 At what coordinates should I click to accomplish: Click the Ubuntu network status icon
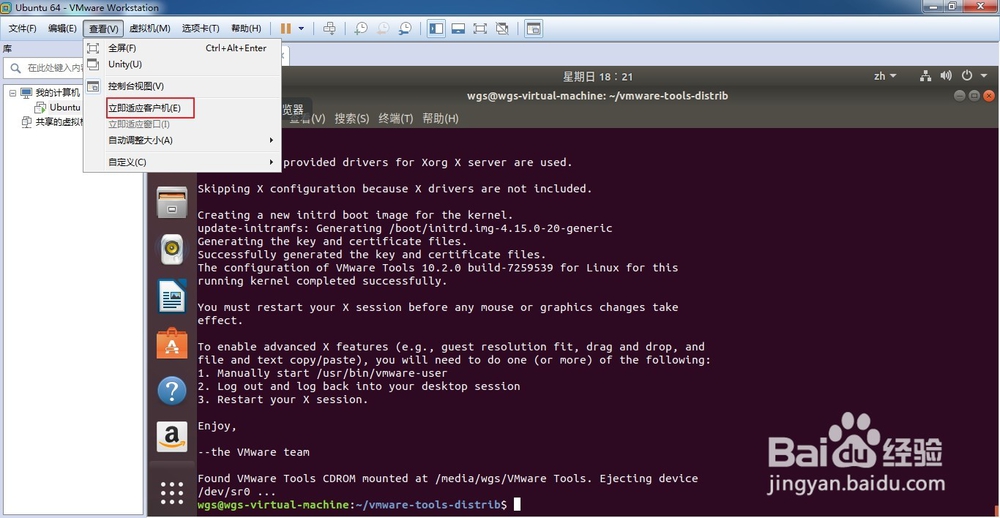tap(925, 76)
